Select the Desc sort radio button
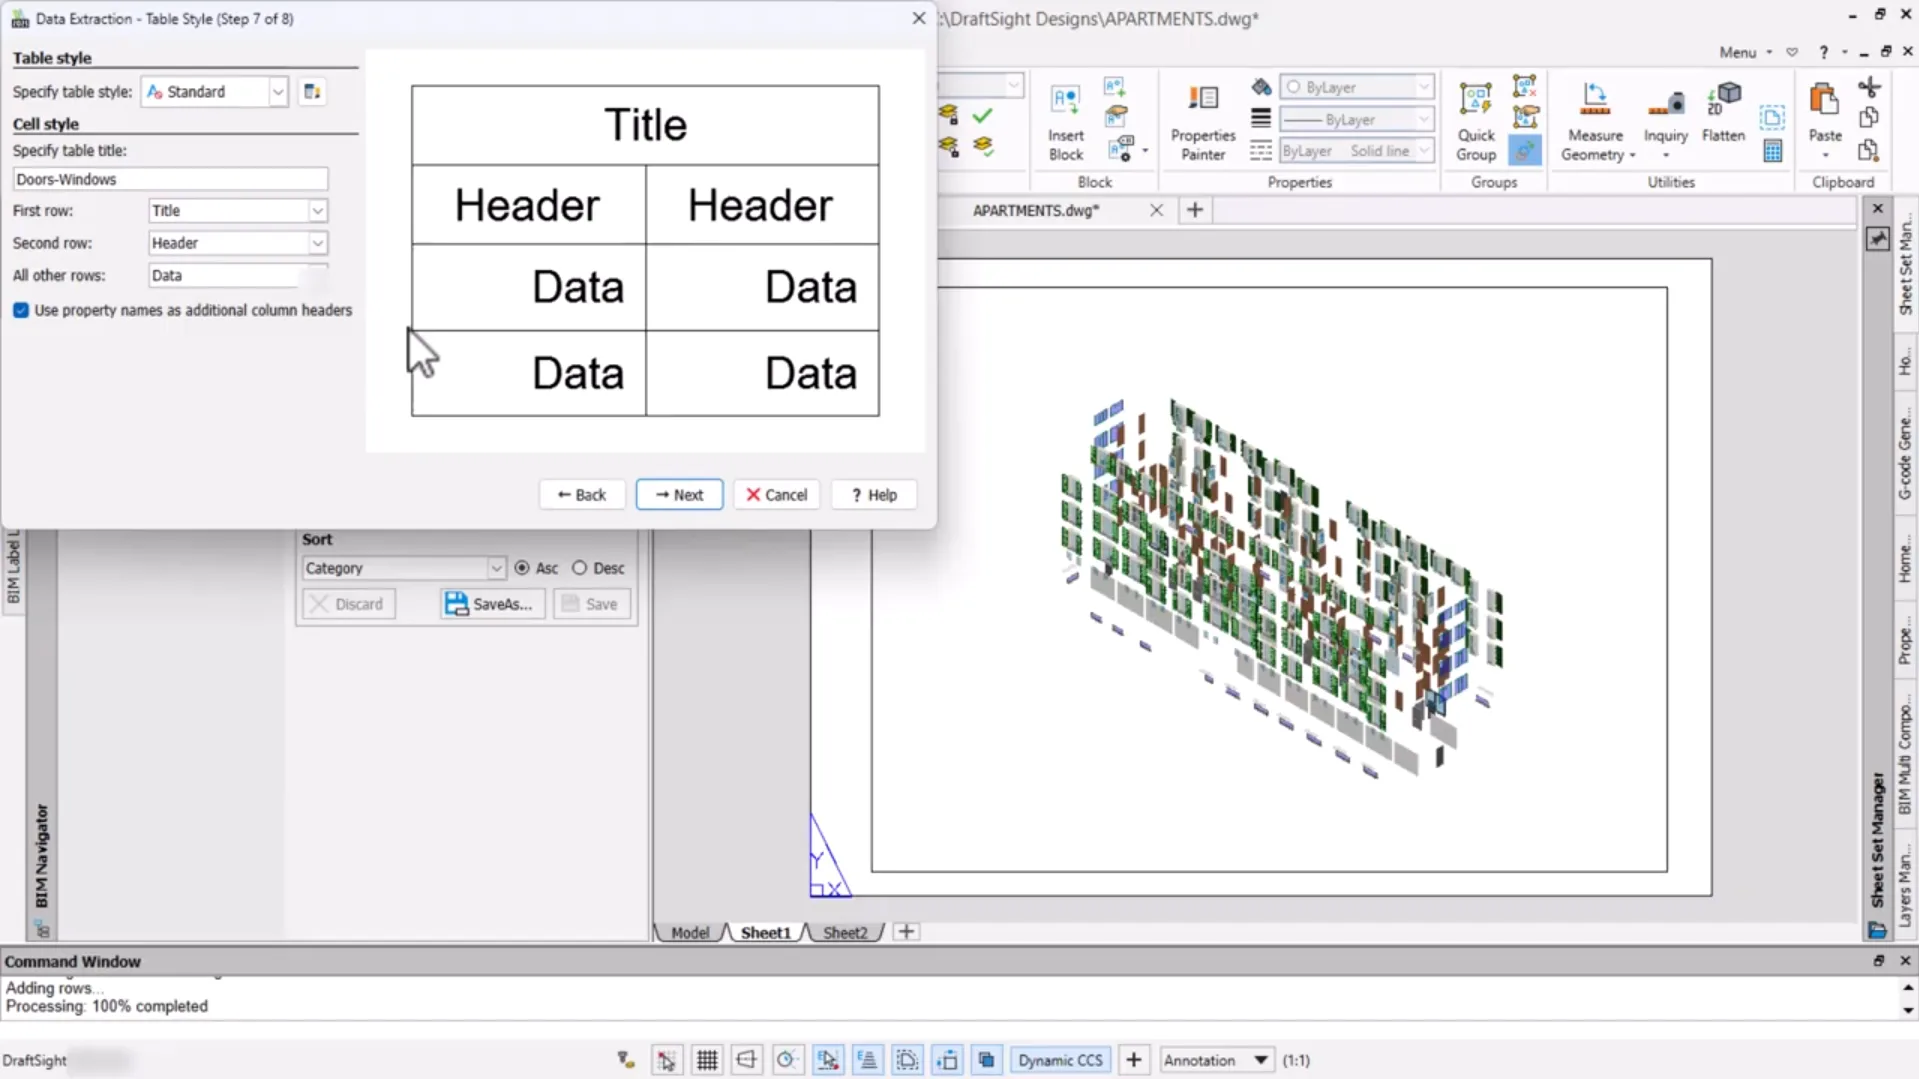The height and width of the screenshot is (1079, 1919). pos(580,568)
